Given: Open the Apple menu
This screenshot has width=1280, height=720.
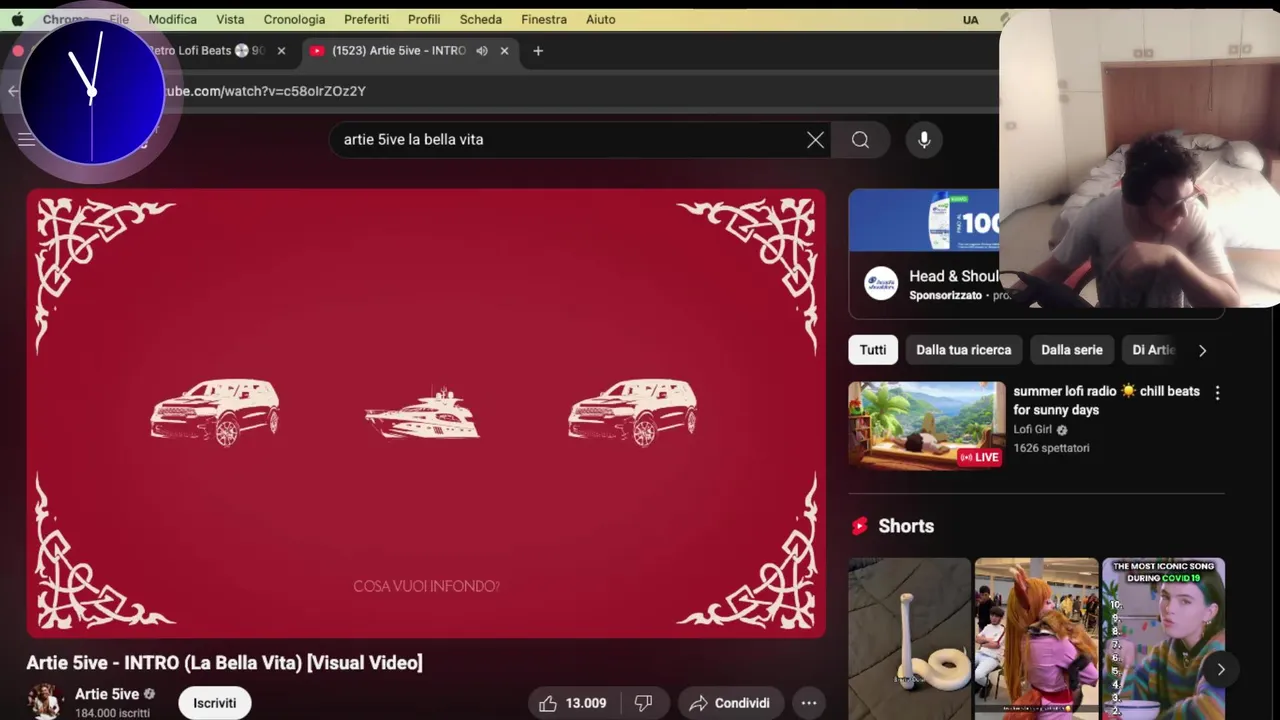Looking at the screenshot, I should point(17,19).
